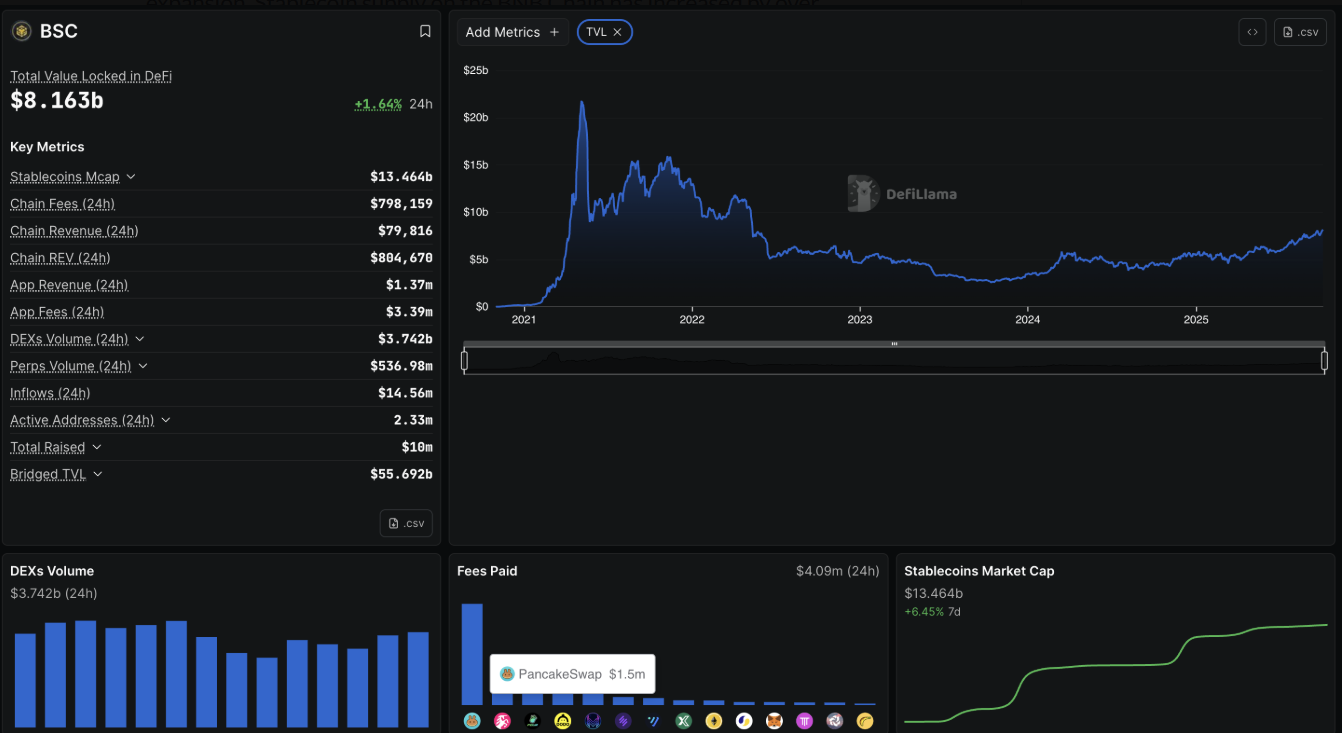Click the green X protocol icon under Fees Paid
1342x733 pixels.
(x=684, y=720)
